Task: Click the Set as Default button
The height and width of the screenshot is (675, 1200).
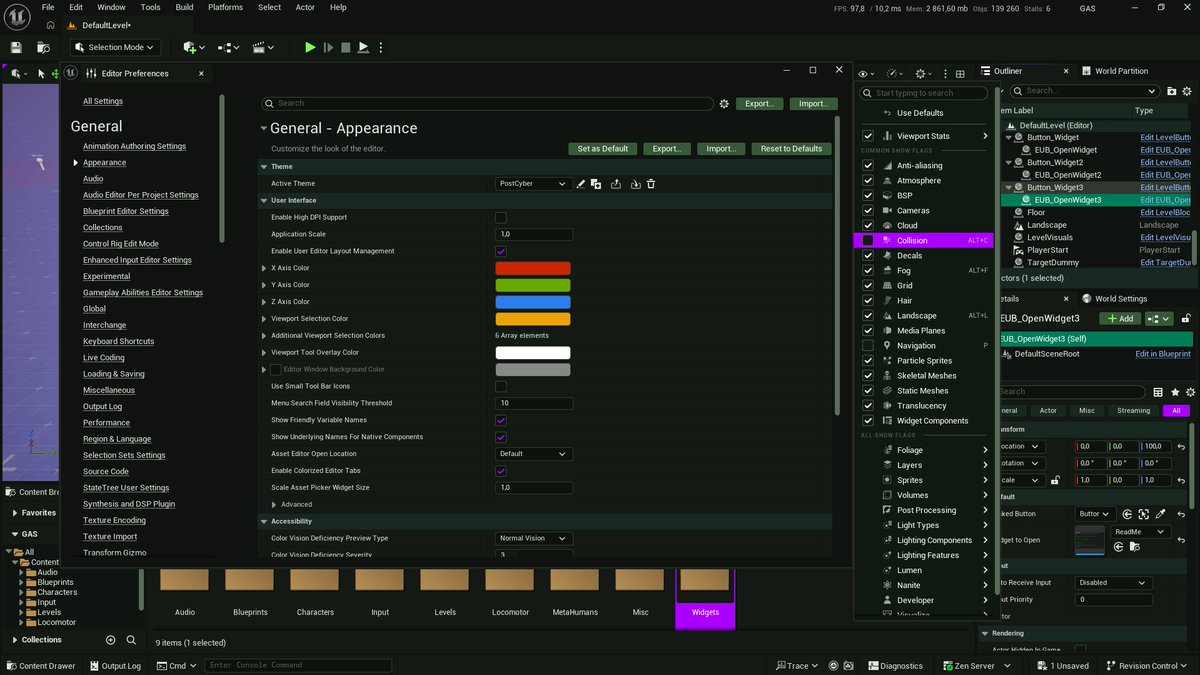Action: pyautogui.click(x=603, y=148)
